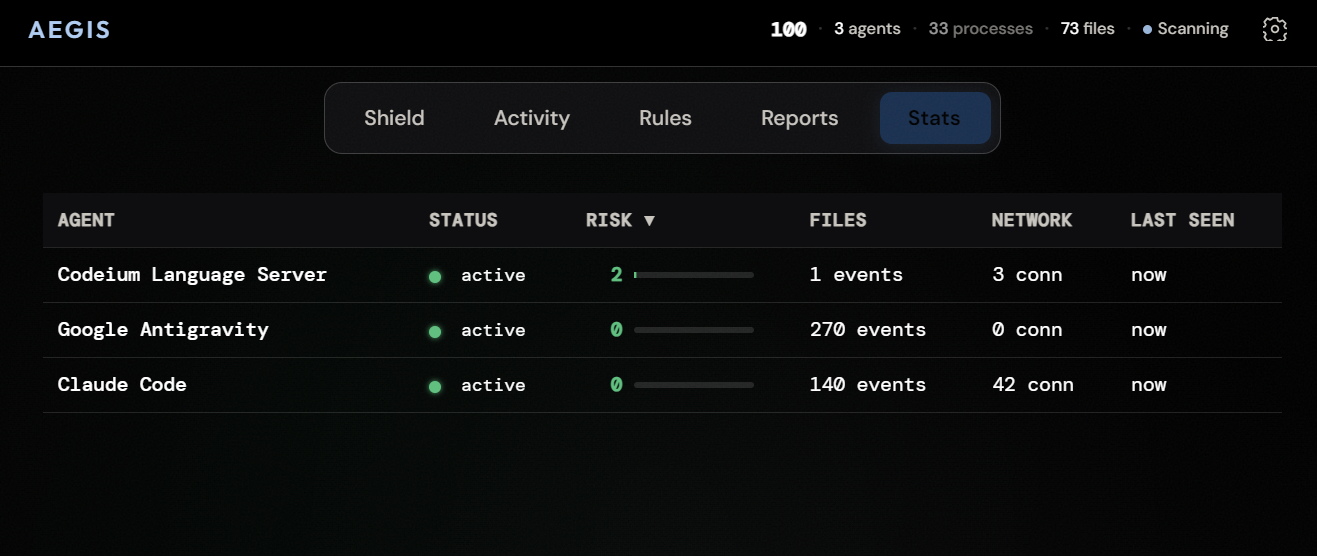Click green status dot for Claude Code

(435, 386)
